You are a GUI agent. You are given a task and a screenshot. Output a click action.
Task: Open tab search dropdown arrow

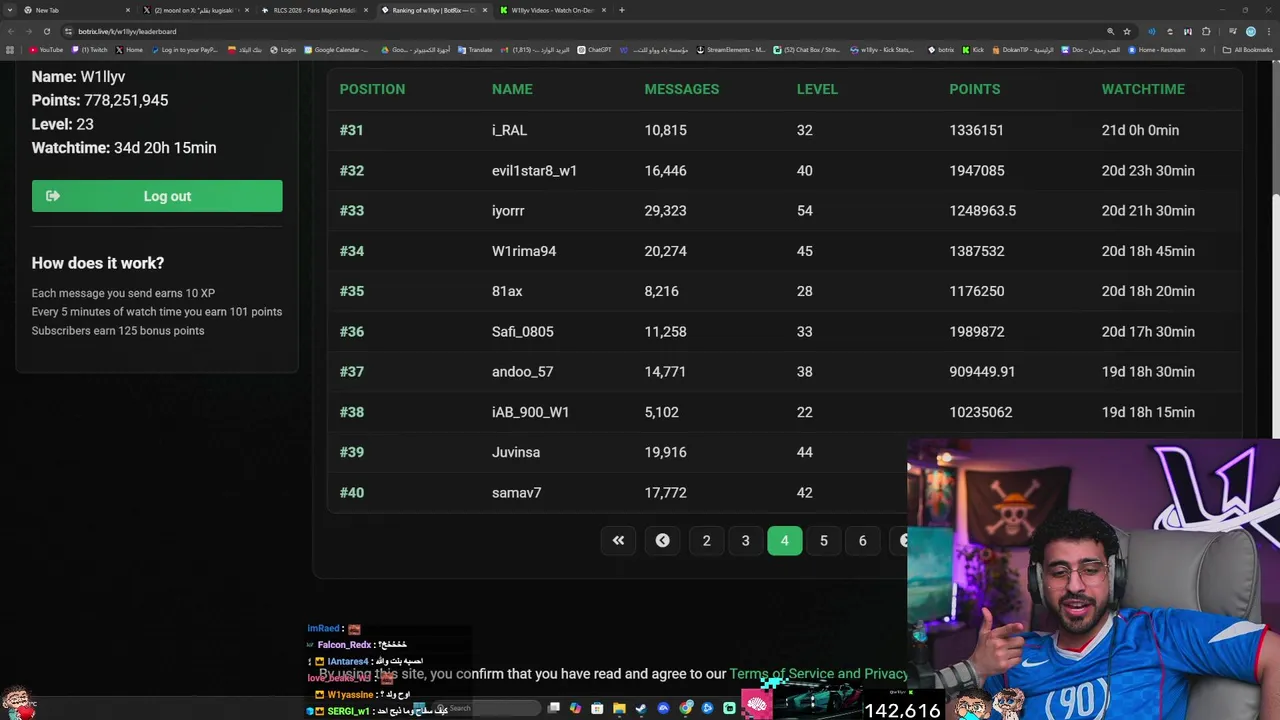9,10
